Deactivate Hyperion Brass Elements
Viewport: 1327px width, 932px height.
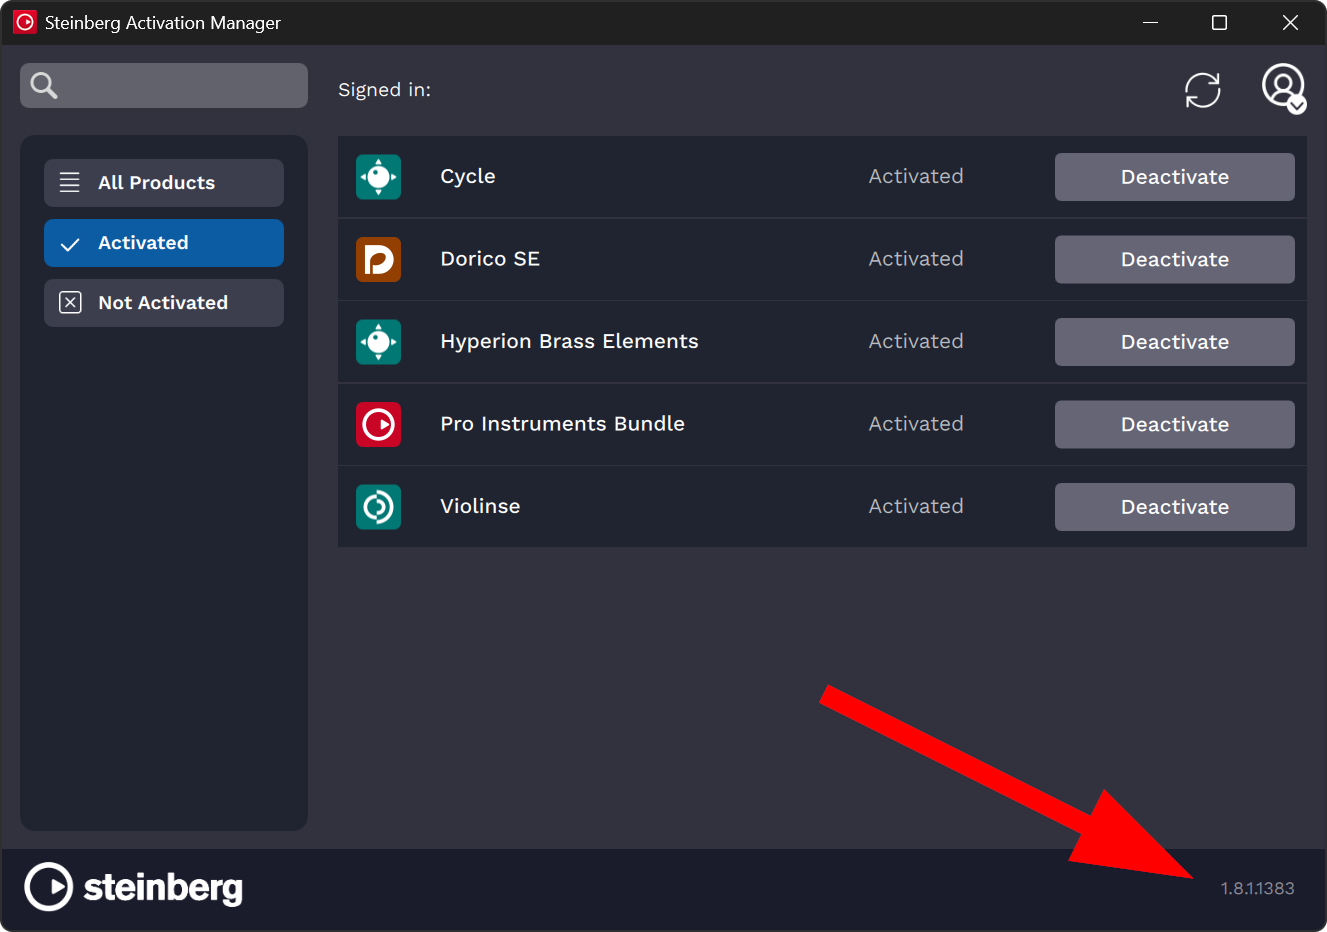pos(1175,342)
